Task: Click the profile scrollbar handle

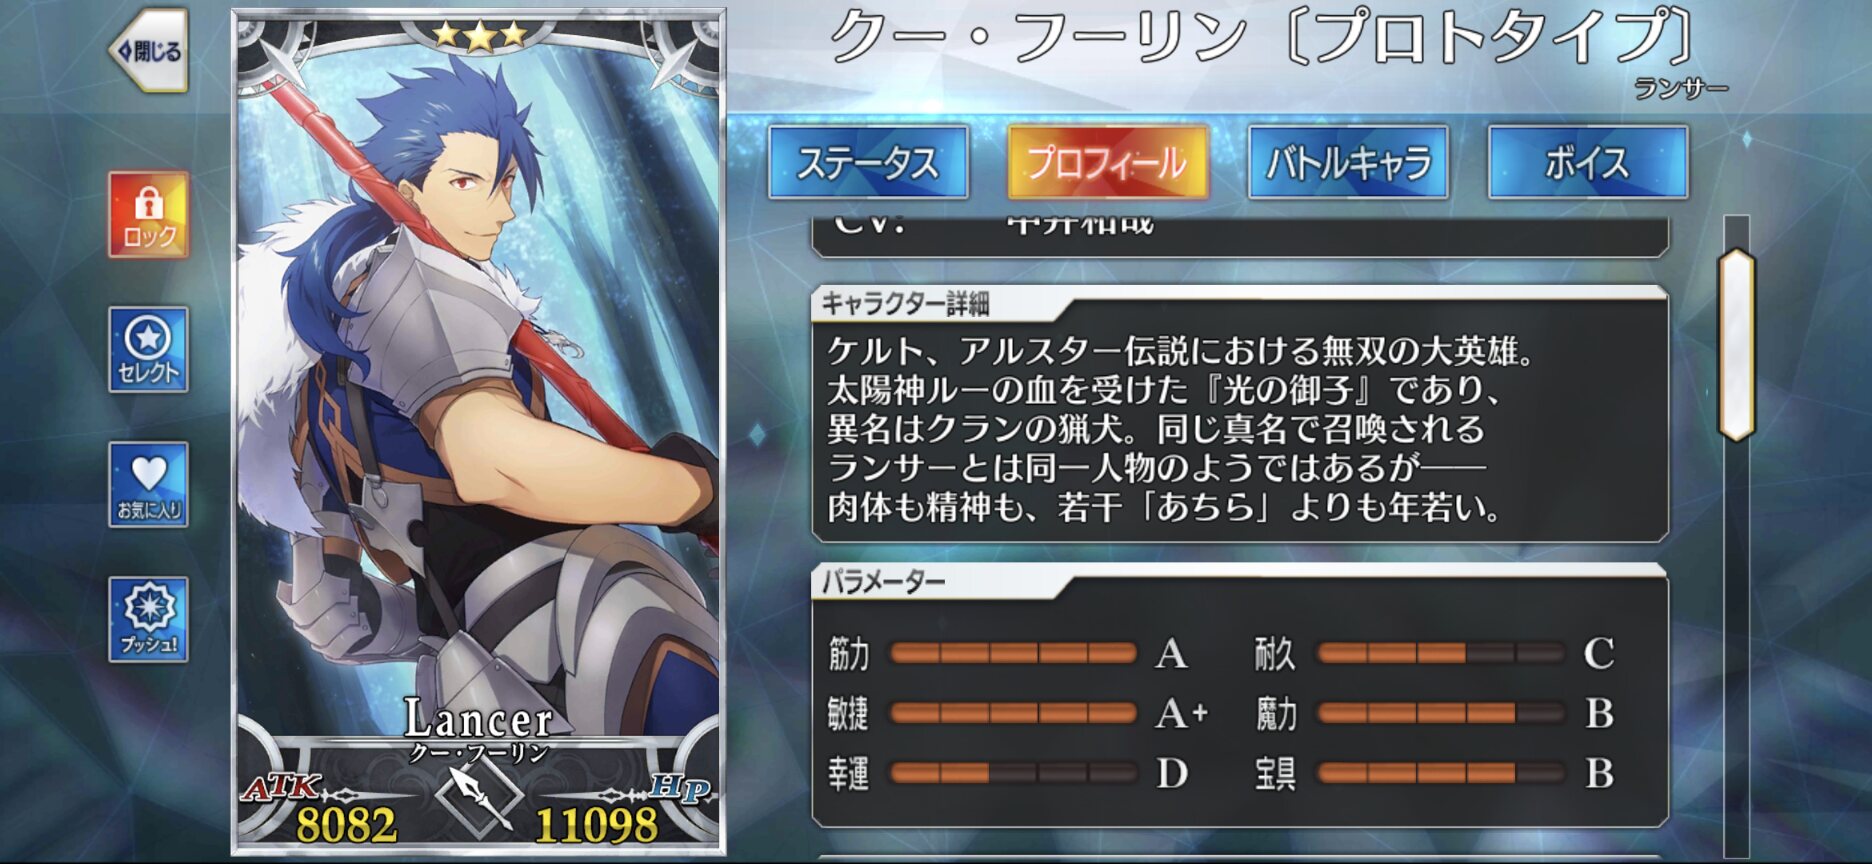Action: pyautogui.click(x=1737, y=345)
